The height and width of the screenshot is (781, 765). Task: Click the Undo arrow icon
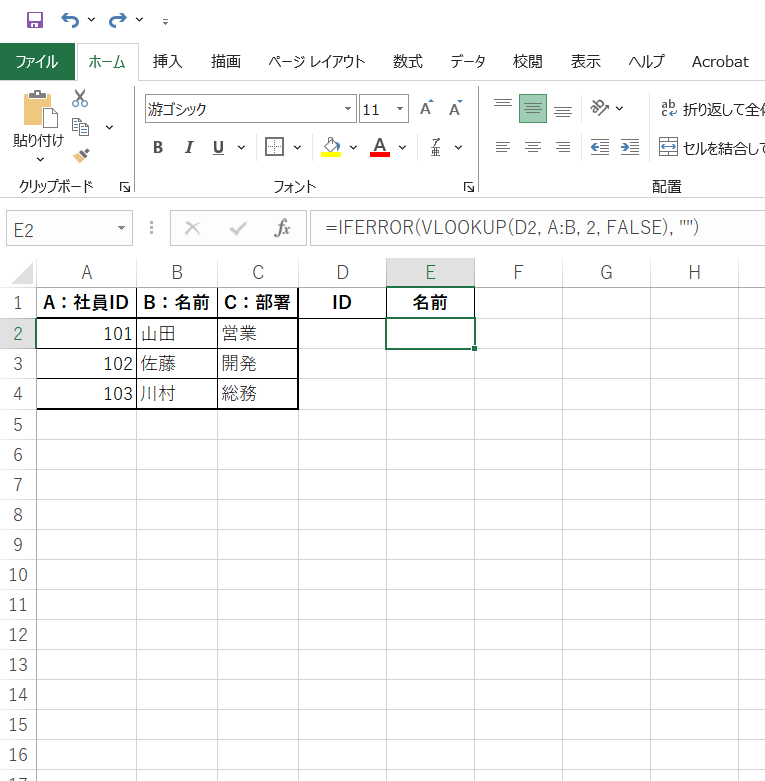pos(70,20)
